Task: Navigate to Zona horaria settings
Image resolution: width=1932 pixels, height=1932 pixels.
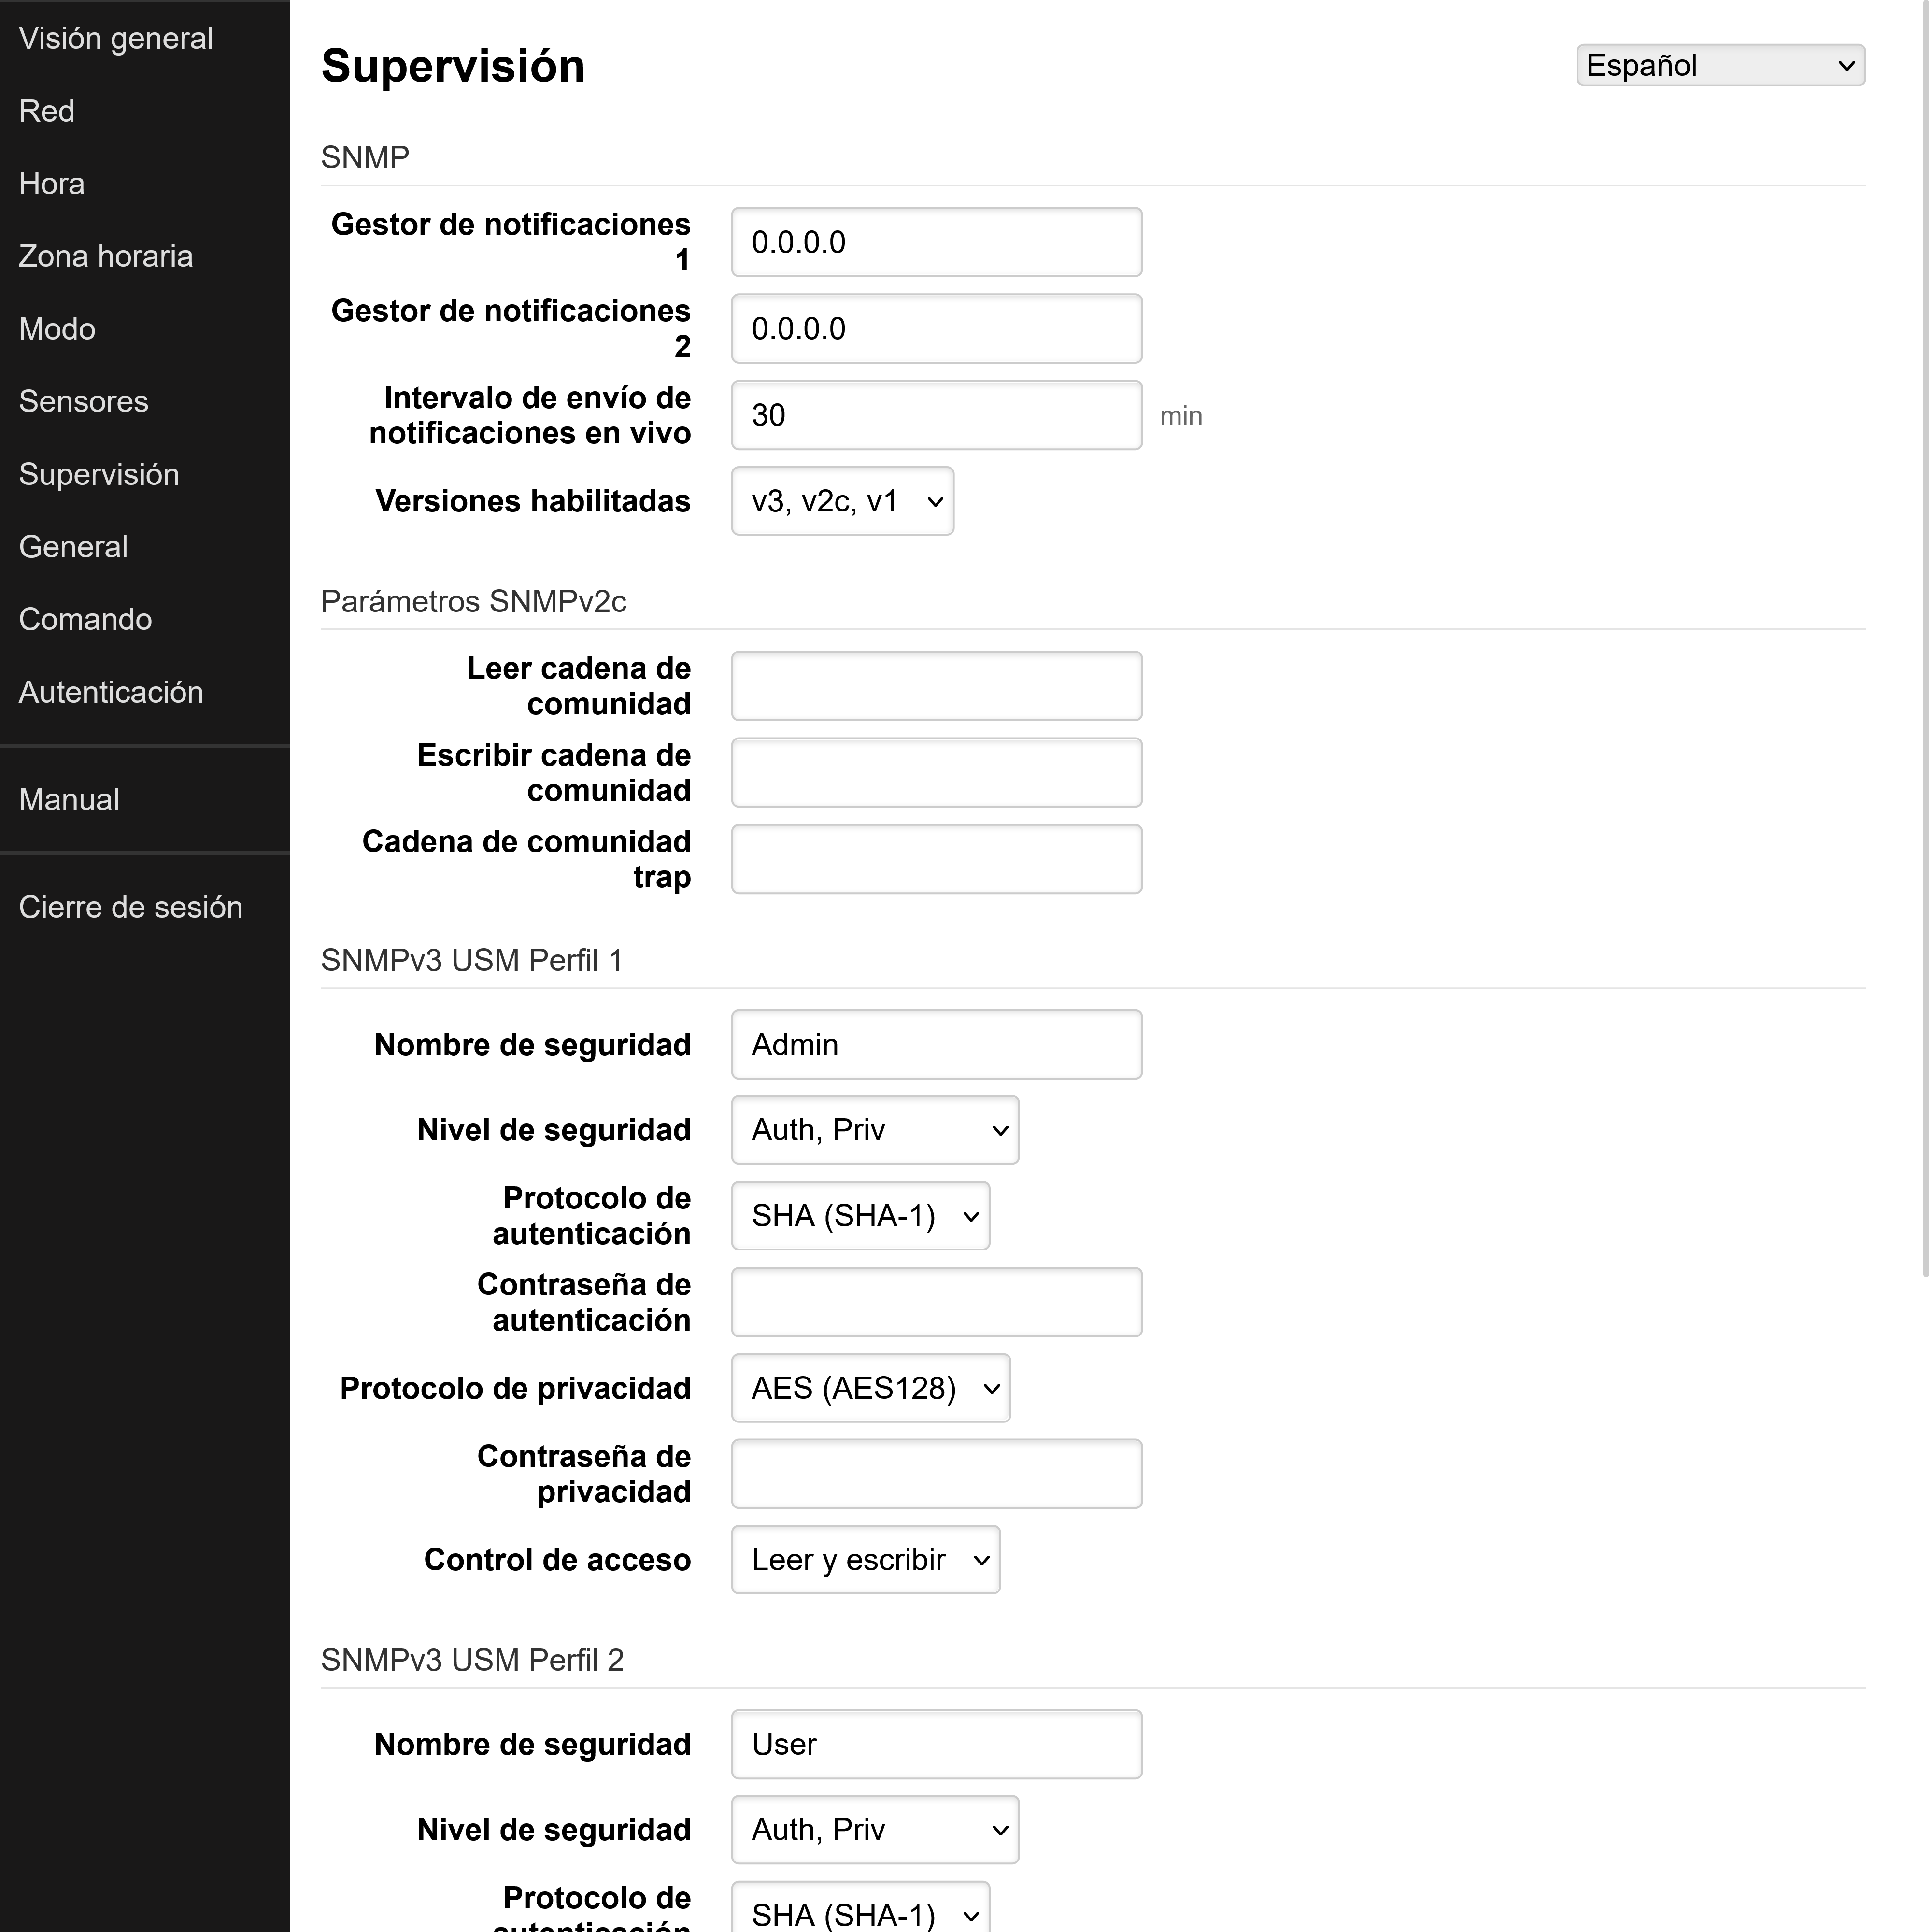Action: [x=105, y=255]
